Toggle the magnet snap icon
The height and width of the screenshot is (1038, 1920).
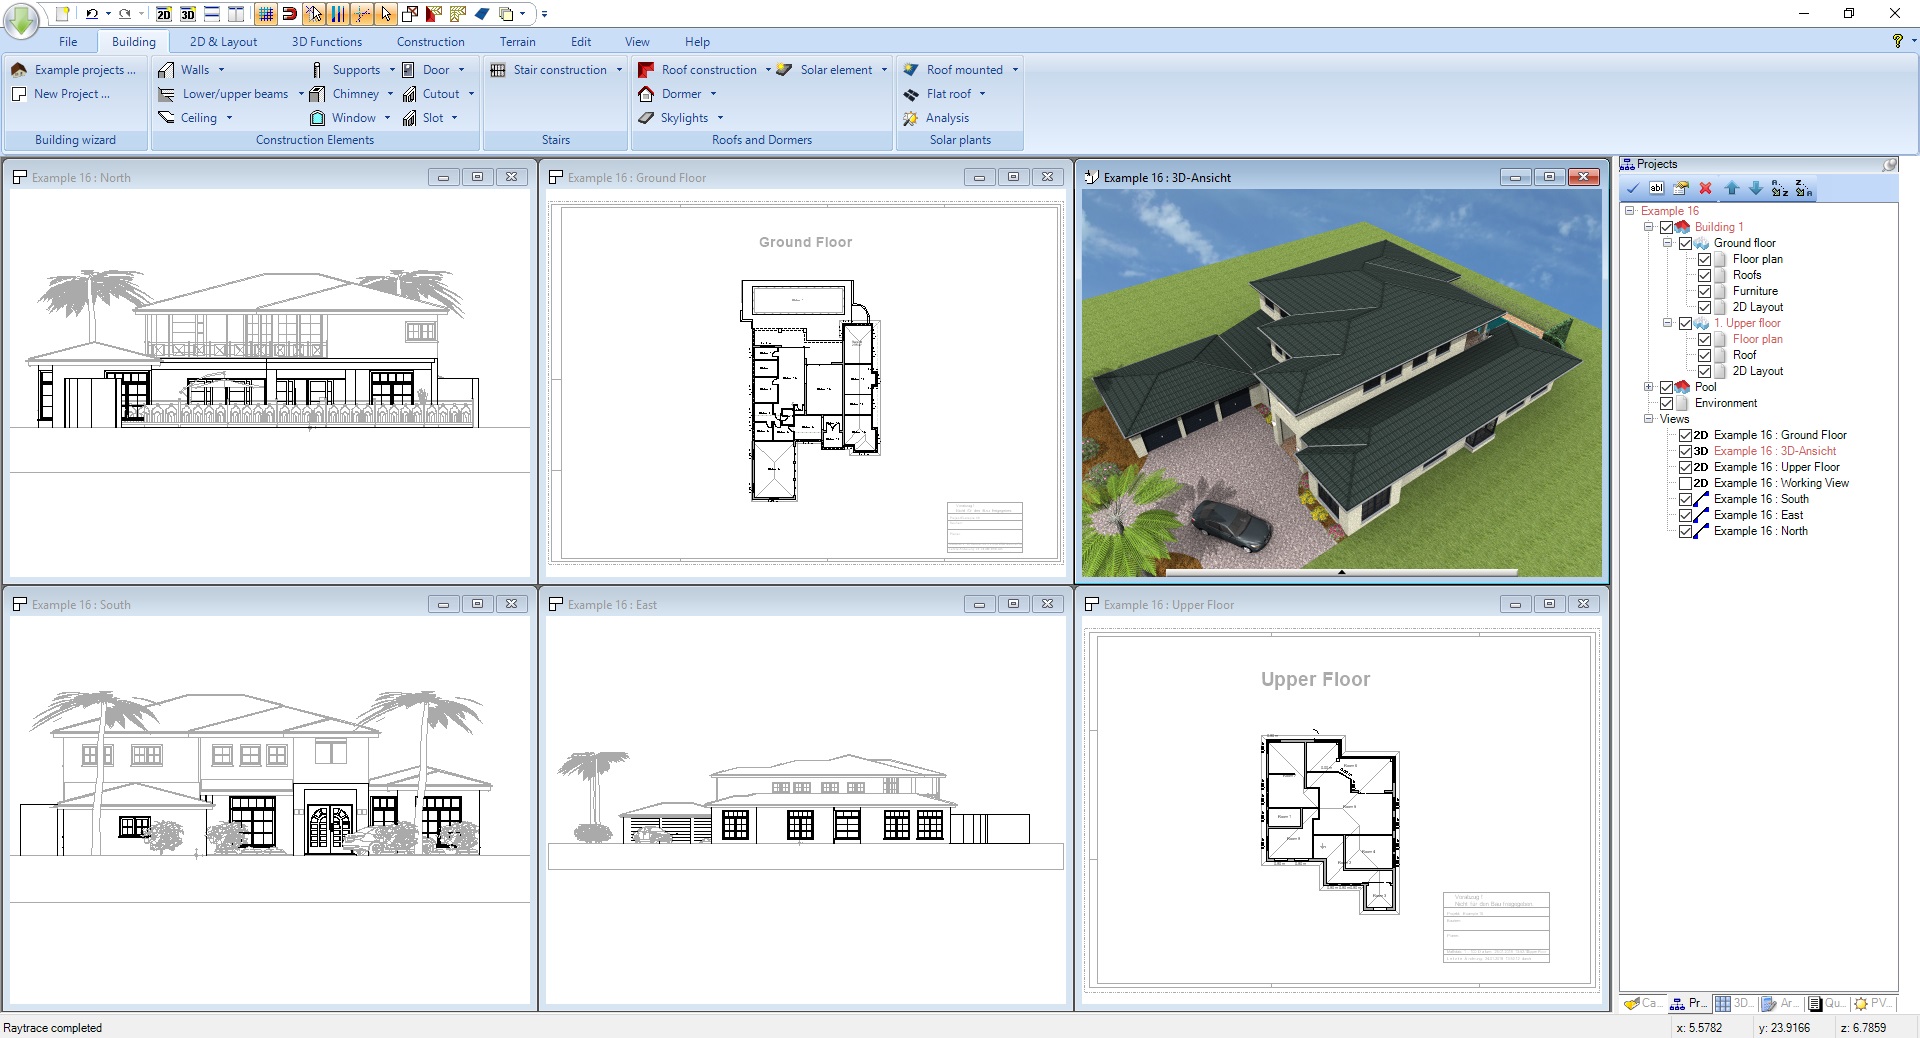click(289, 14)
